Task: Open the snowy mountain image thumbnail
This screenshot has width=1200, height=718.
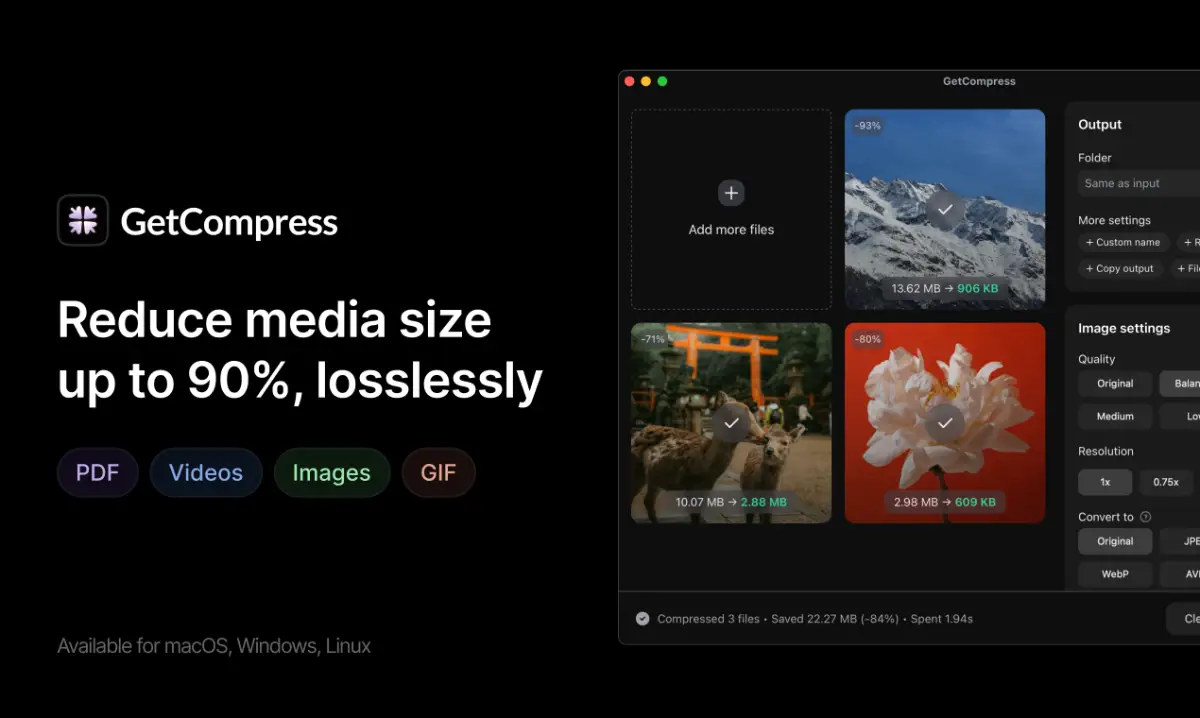Action: point(945,209)
